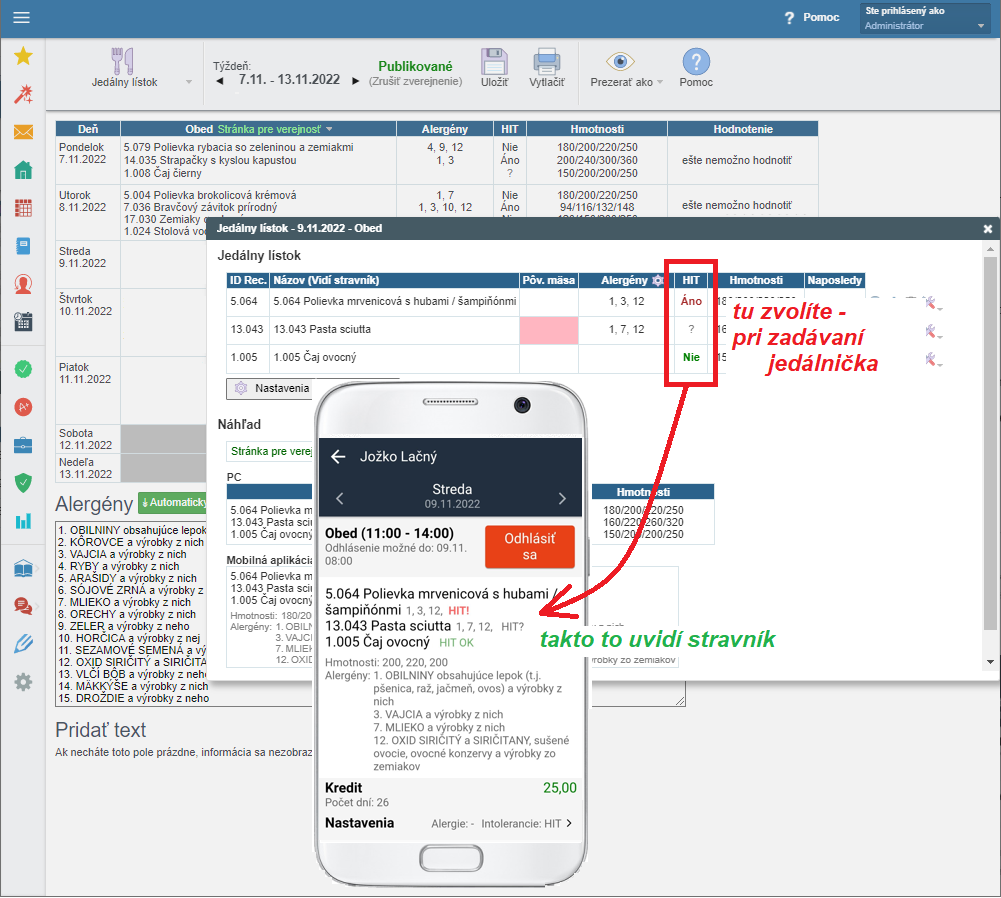Click the hamburger menu icon
This screenshot has height=898, width=1001.
21,17
